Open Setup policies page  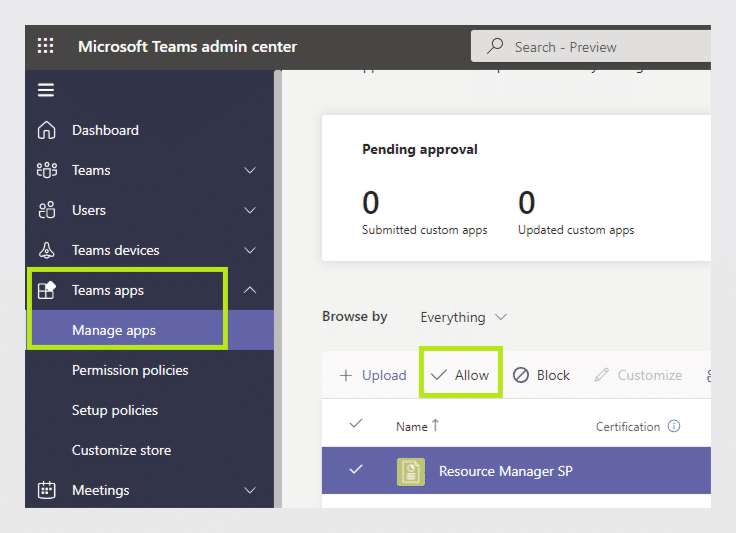pos(115,410)
